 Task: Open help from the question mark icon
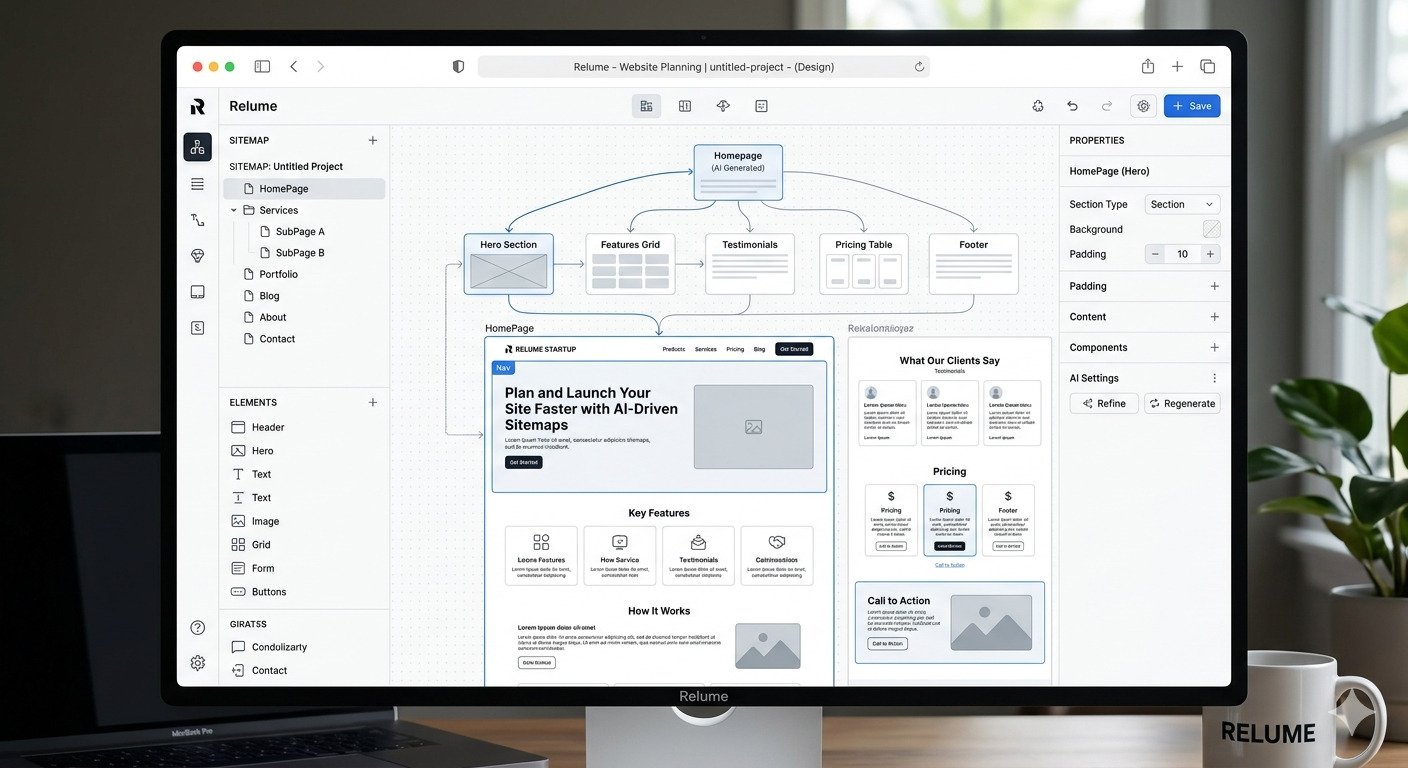[197, 628]
